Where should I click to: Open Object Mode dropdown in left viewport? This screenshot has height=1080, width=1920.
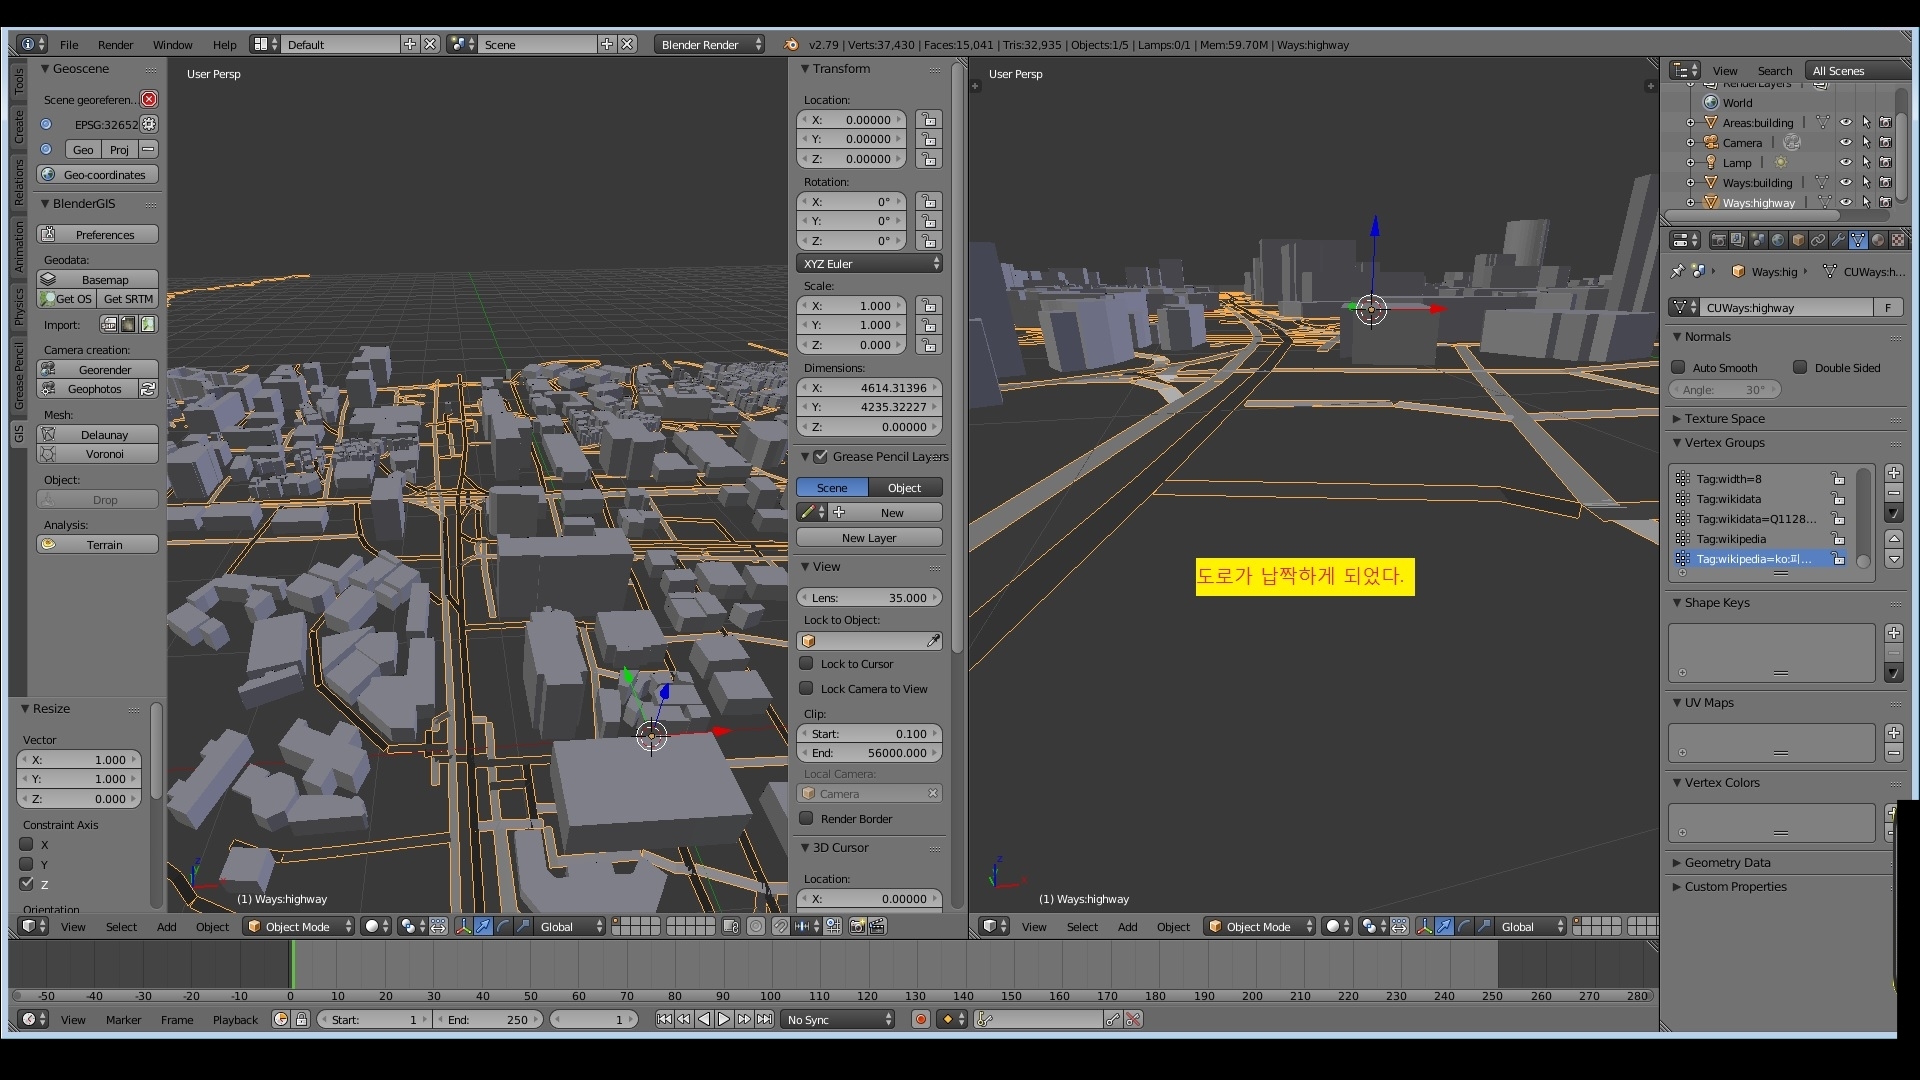300,927
